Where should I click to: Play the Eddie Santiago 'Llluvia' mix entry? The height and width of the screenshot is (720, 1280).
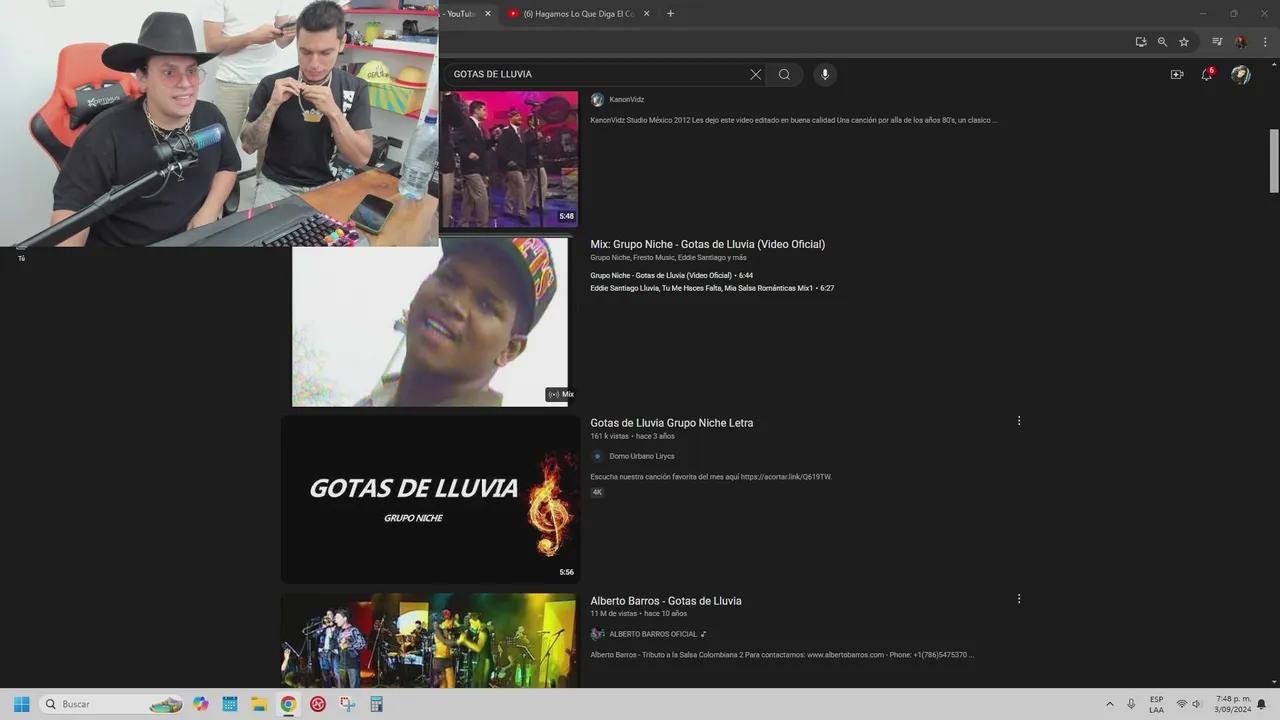point(712,288)
